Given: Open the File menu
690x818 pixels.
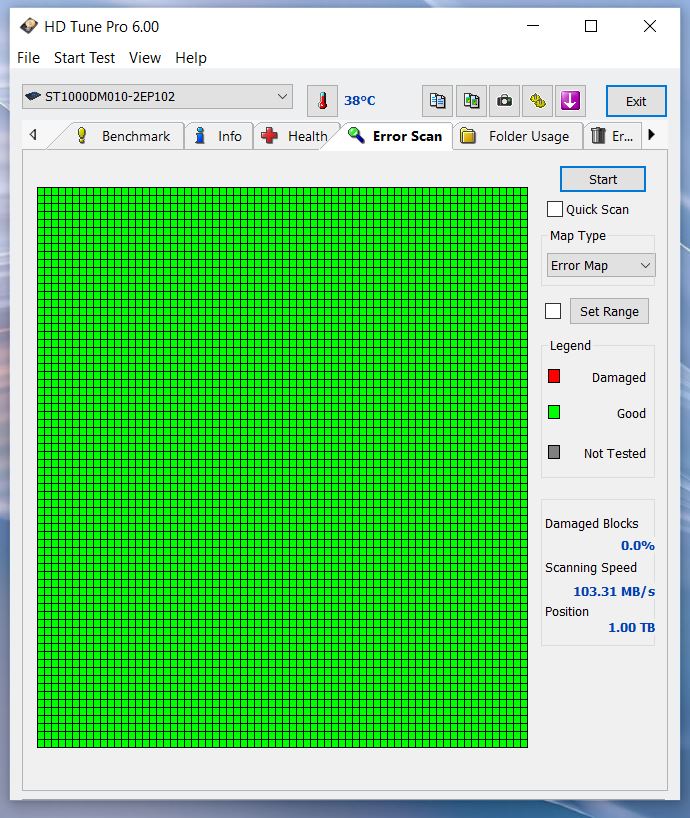Looking at the screenshot, I should [28, 58].
